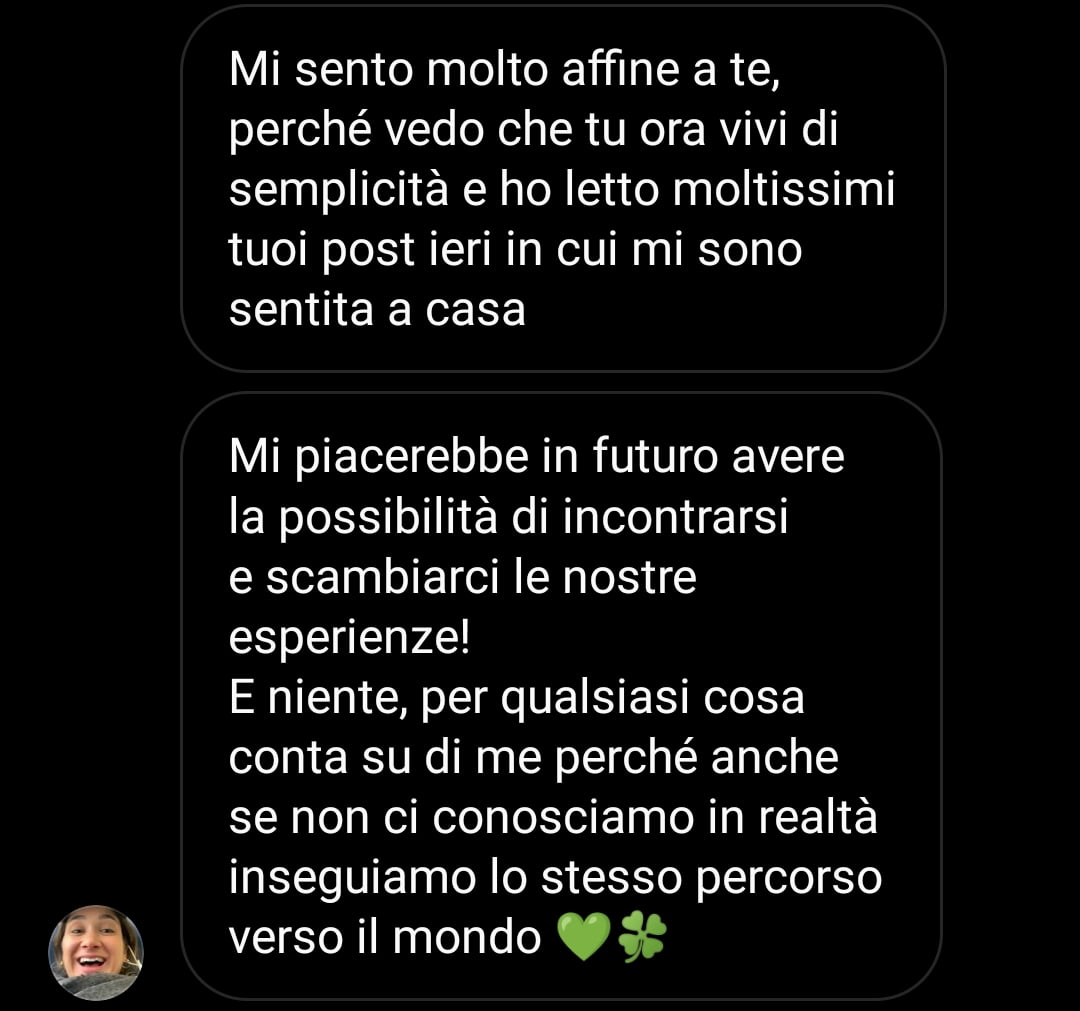Click the line "E niente, per qualsiasi cosa"

(517, 699)
